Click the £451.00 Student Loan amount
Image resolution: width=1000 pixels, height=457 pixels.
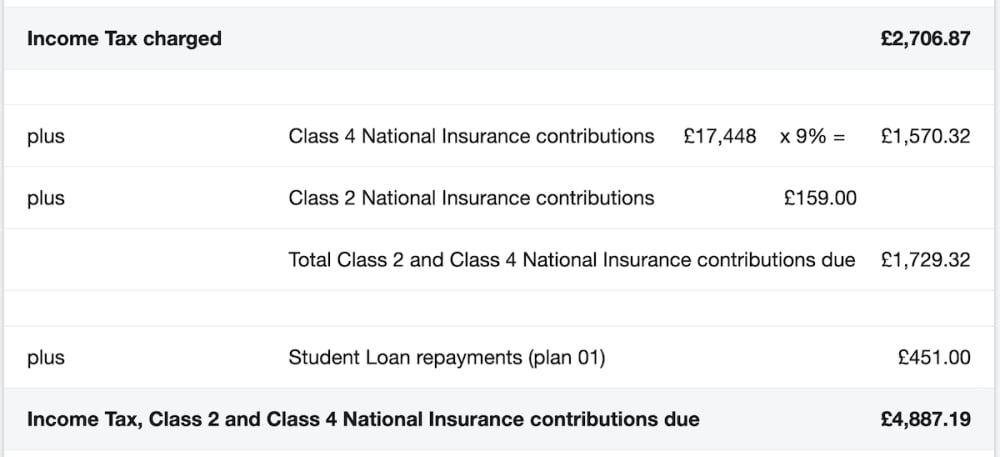(x=934, y=357)
